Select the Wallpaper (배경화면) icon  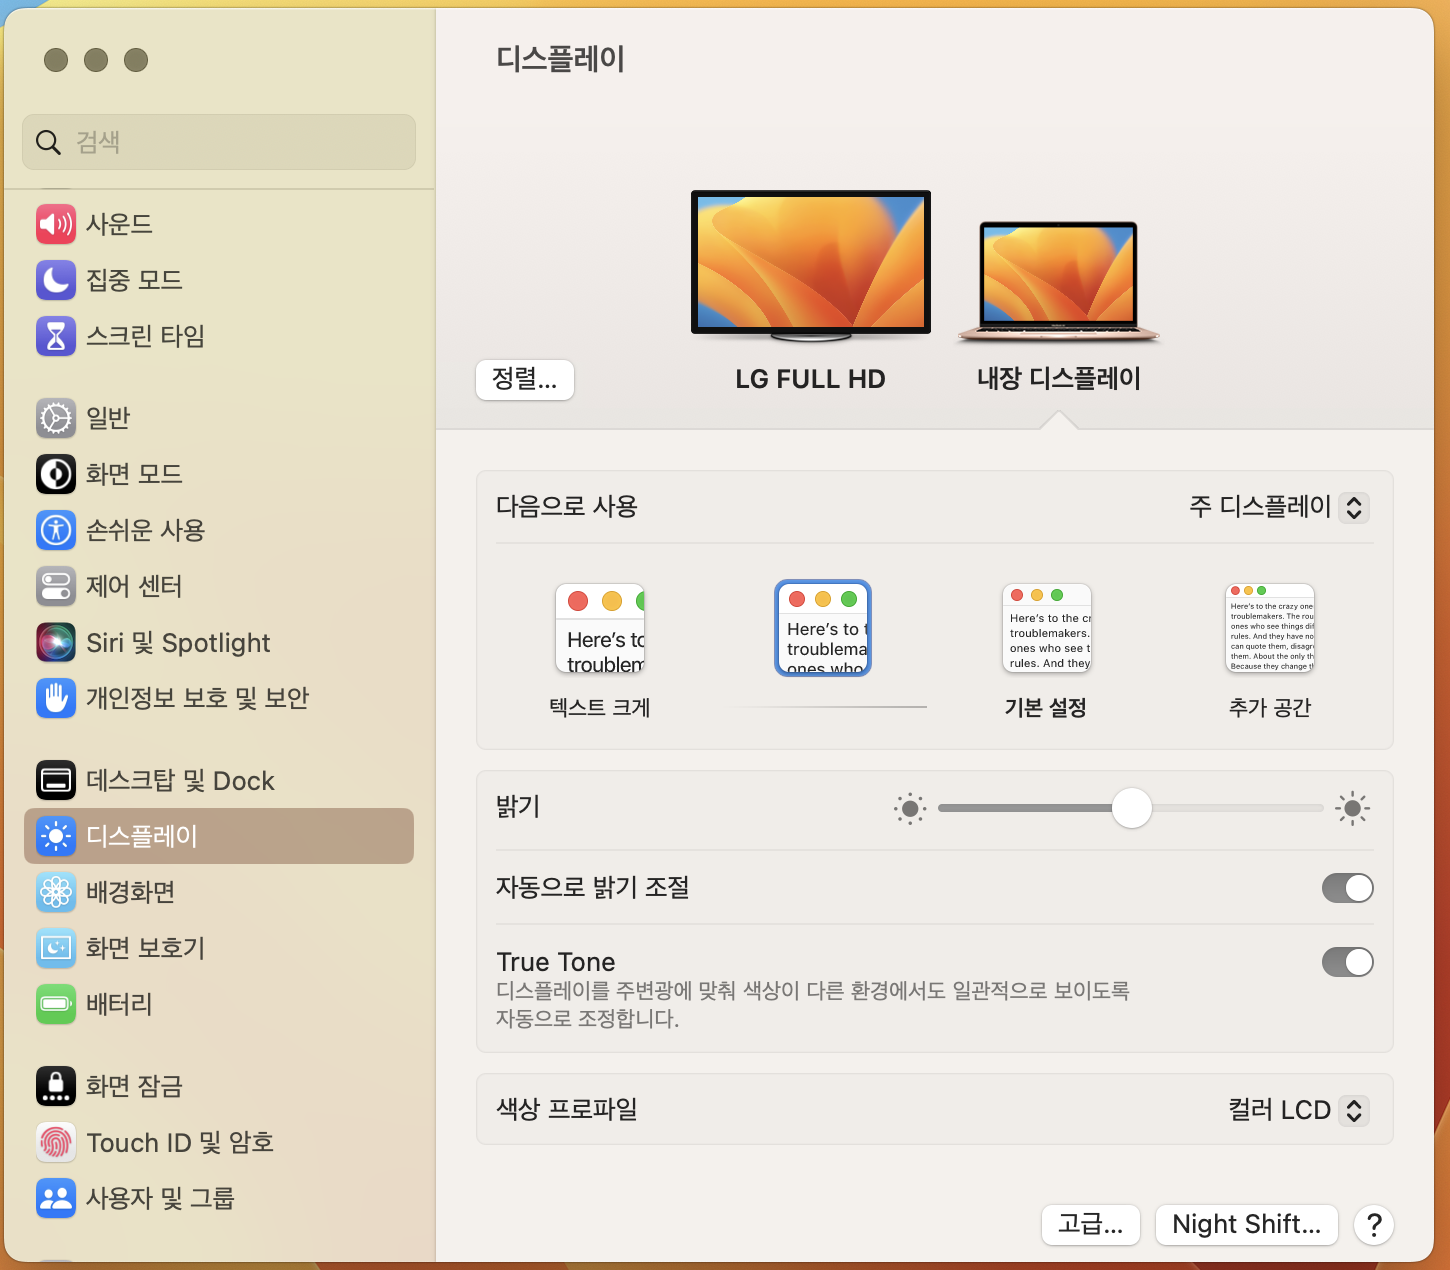click(56, 892)
